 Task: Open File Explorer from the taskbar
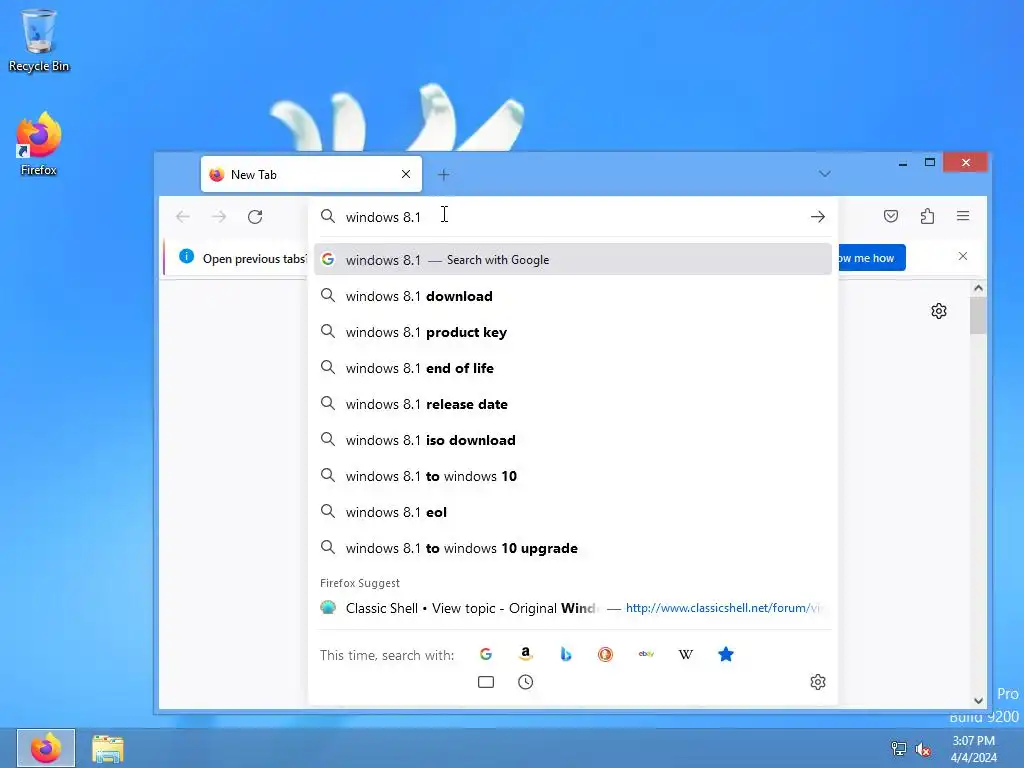click(107, 748)
